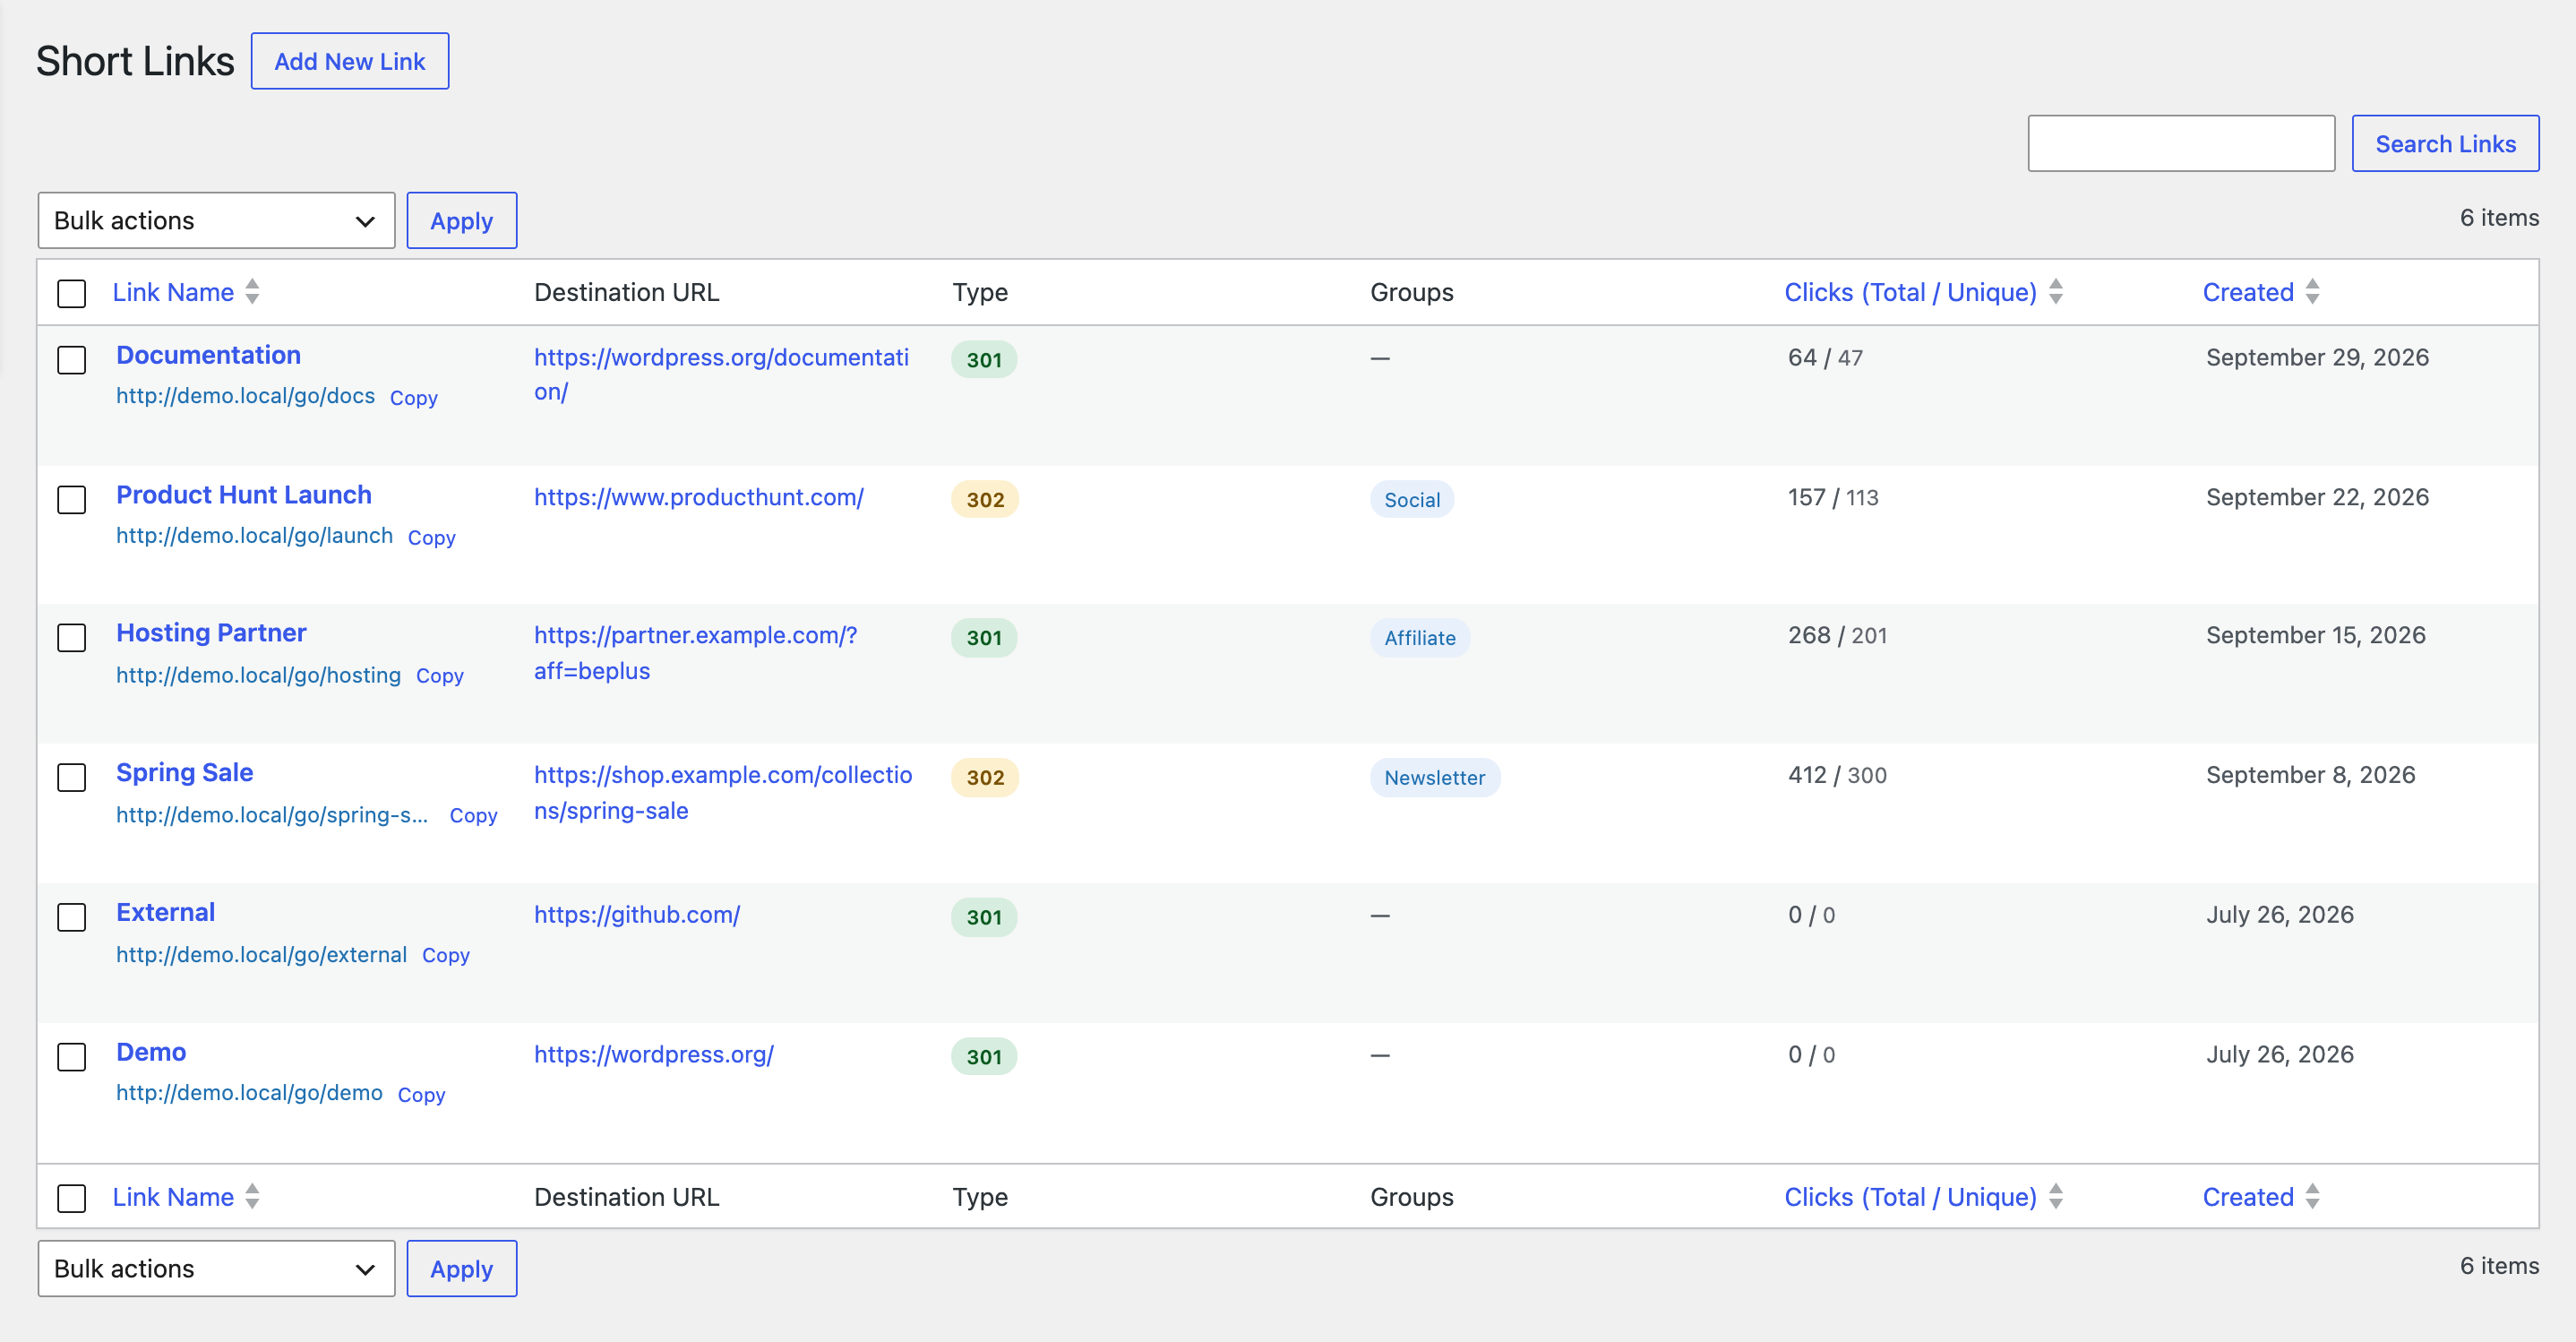Copy the Hosting Partner short link
The height and width of the screenshot is (1342, 2576).
click(x=439, y=676)
